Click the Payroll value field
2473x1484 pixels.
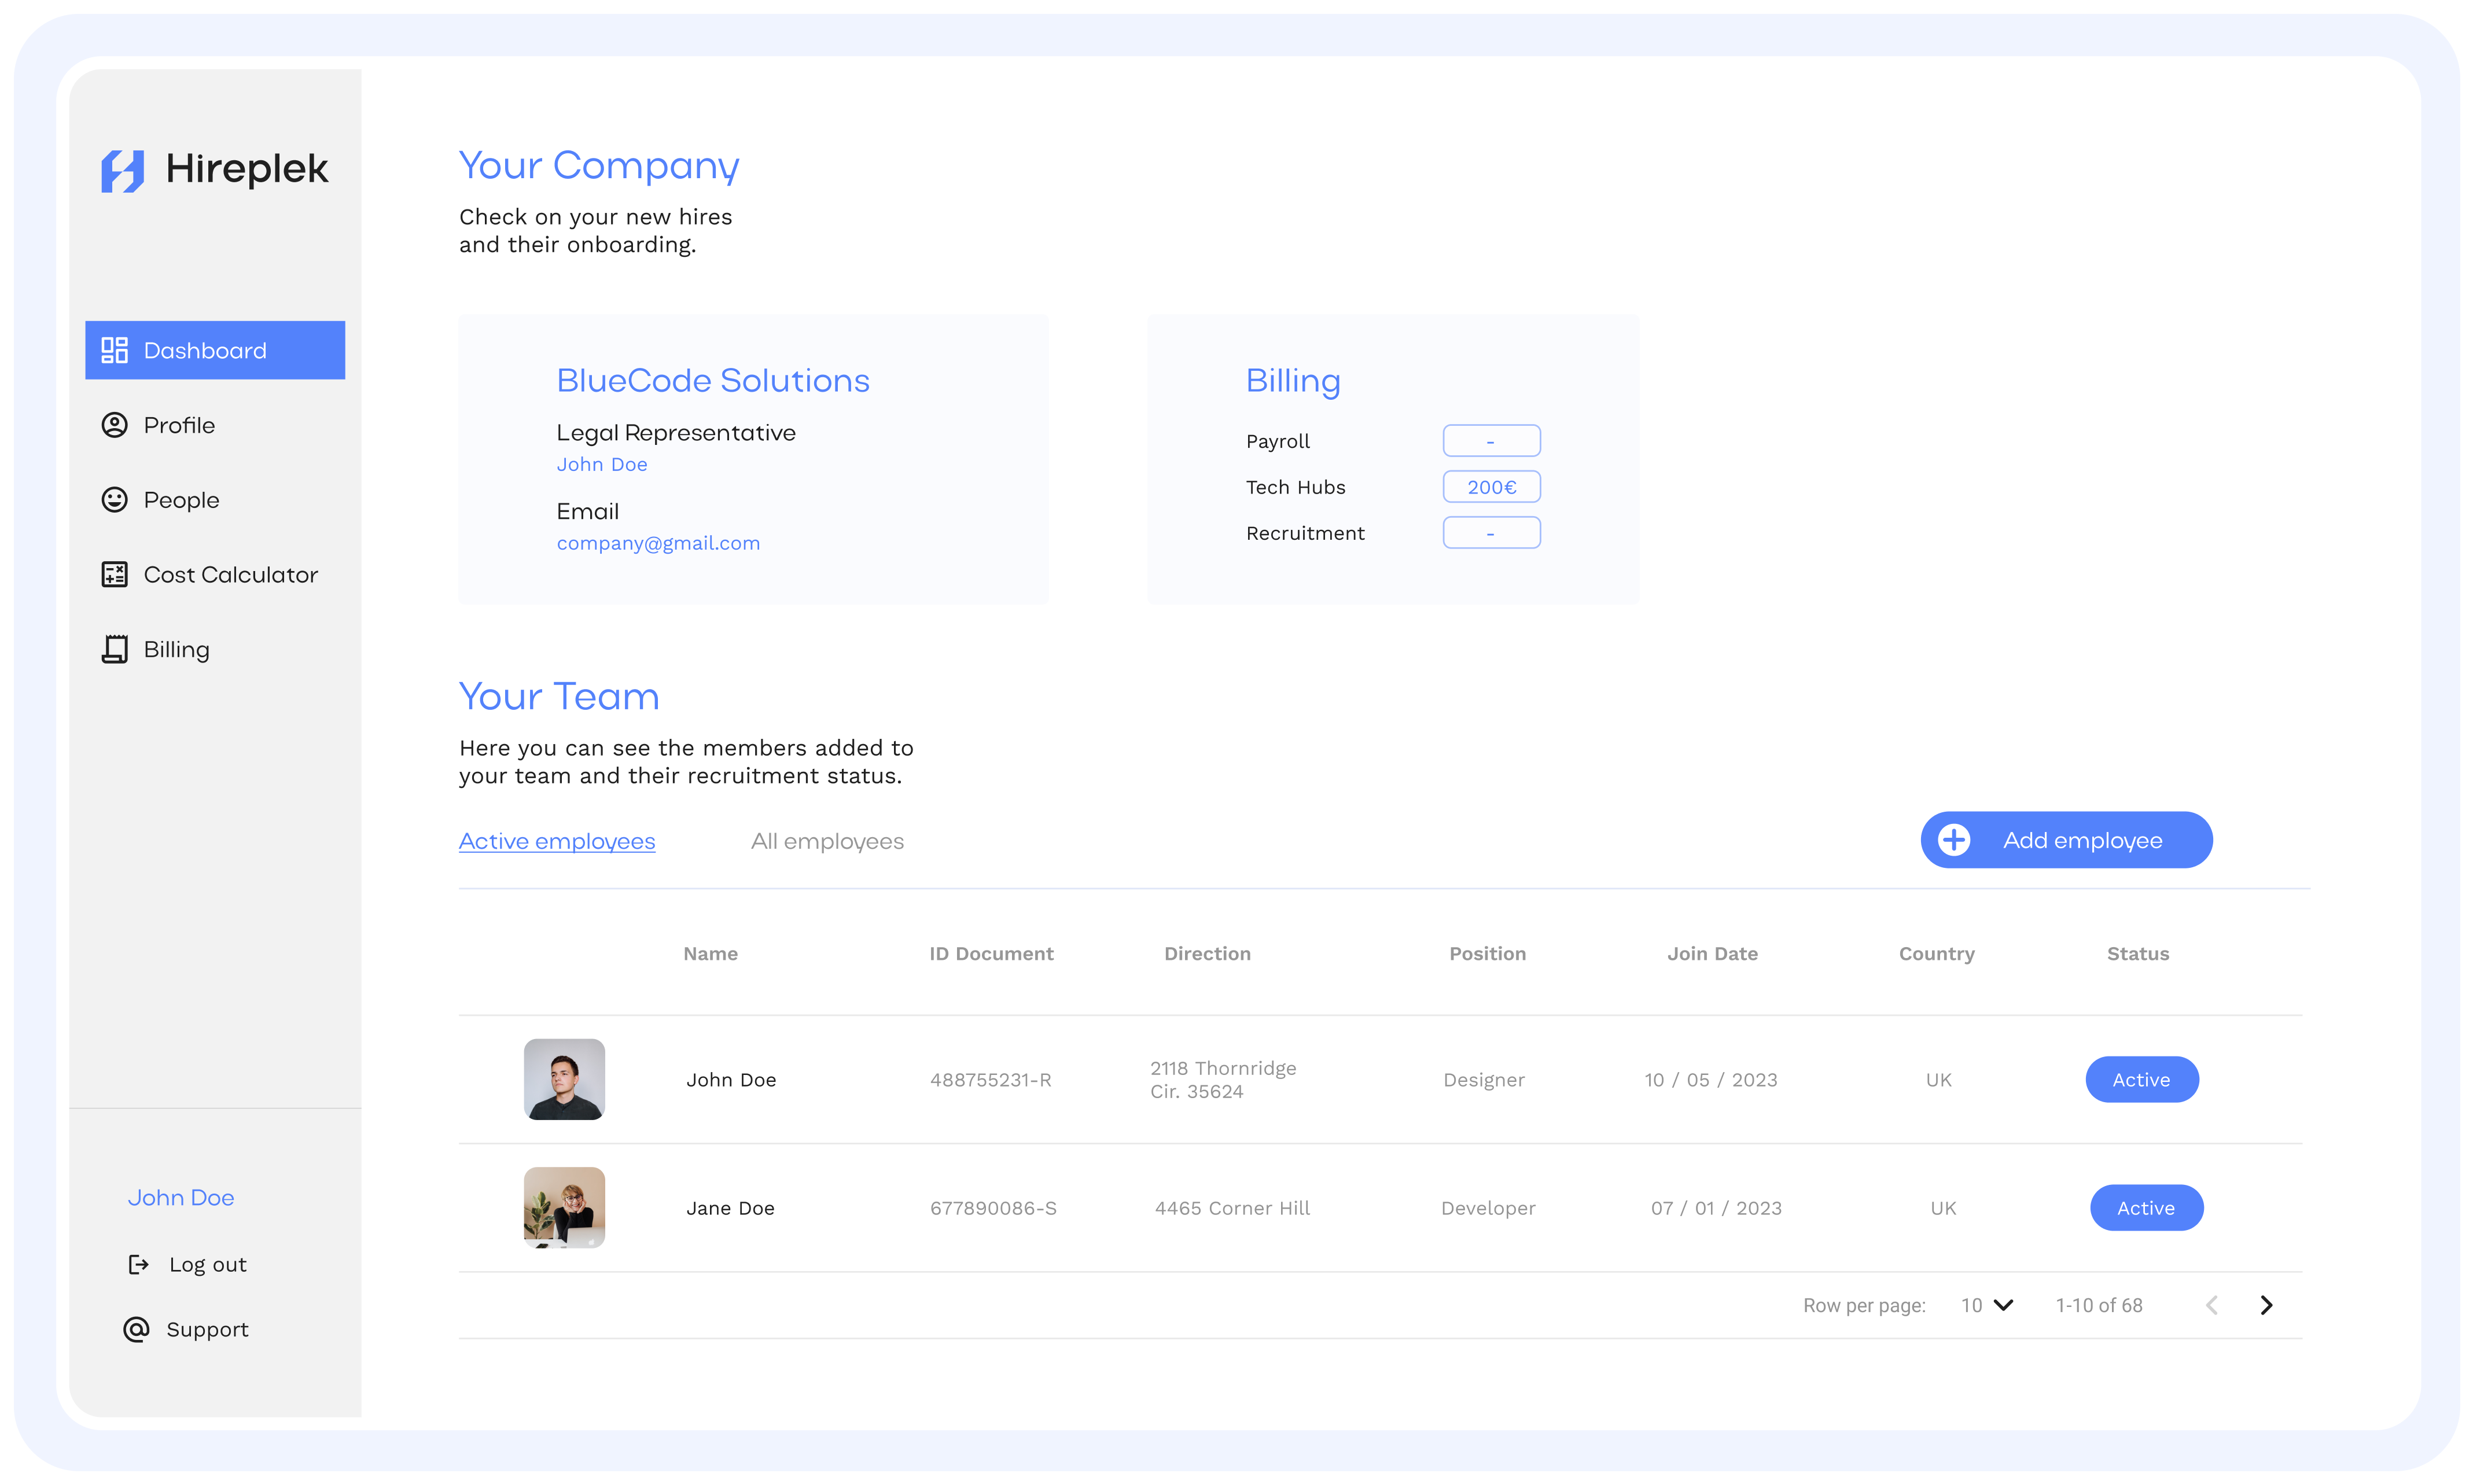pyautogui.click(x=1491, y=441)
